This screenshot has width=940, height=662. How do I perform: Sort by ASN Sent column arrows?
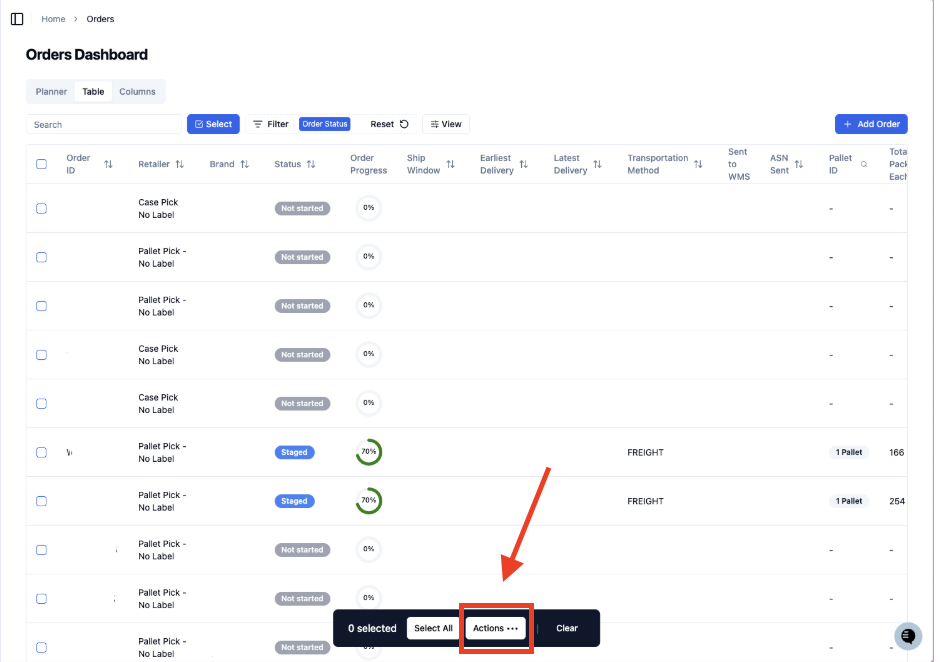pos(799,164)
